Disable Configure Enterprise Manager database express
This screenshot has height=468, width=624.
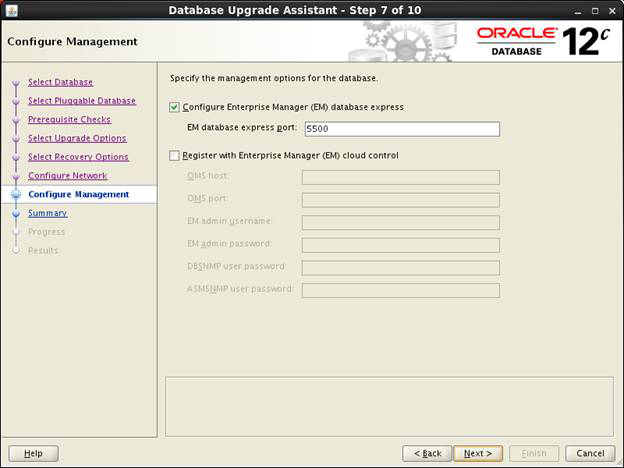tap(176, 107)
